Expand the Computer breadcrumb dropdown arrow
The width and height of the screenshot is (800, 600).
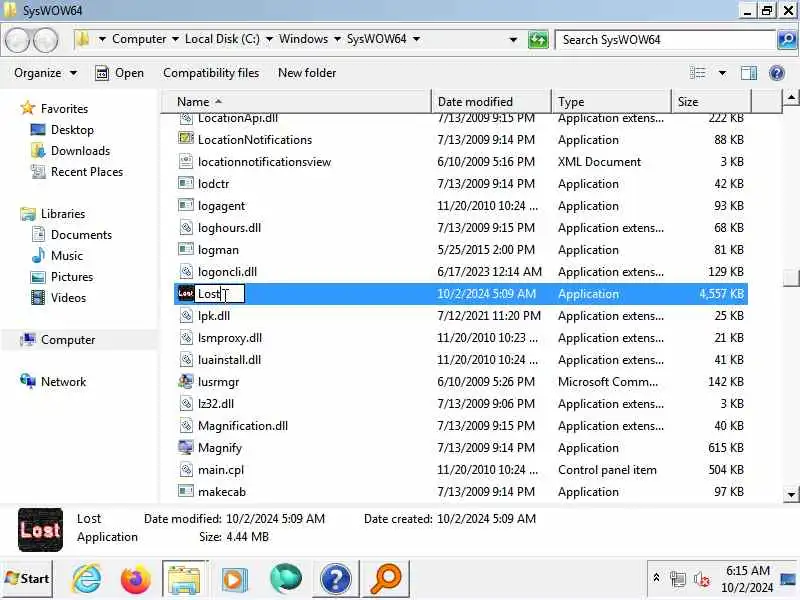point(175,39)
